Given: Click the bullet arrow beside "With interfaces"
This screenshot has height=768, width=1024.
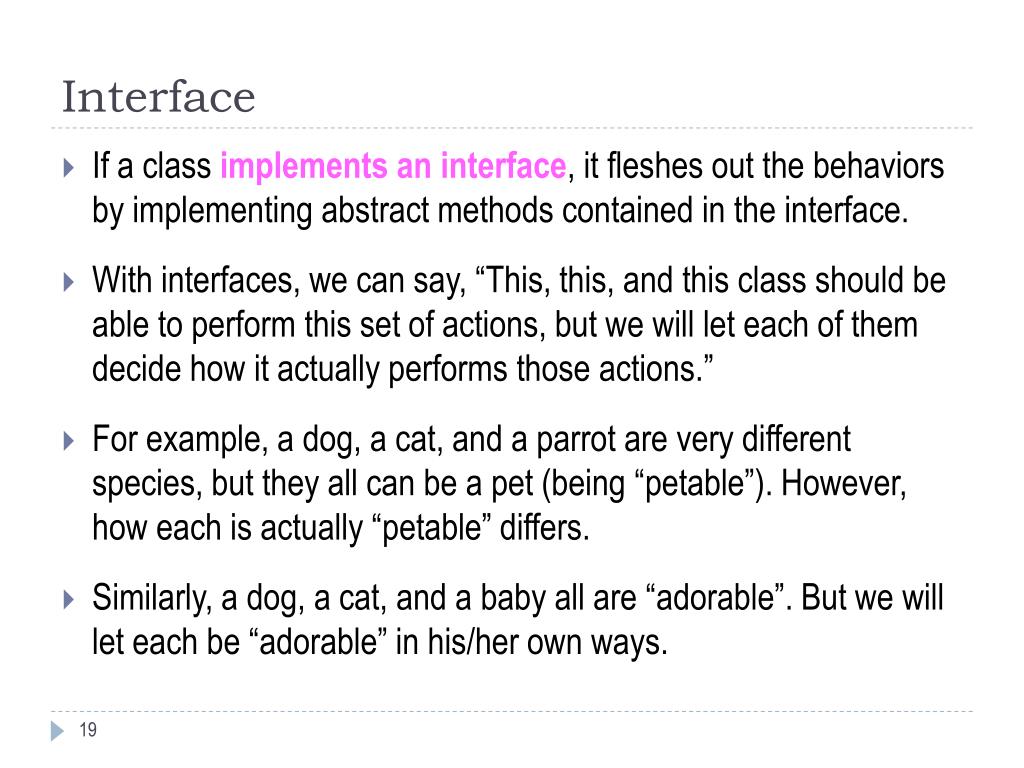Looking at the screenshot, I should 69,282.
